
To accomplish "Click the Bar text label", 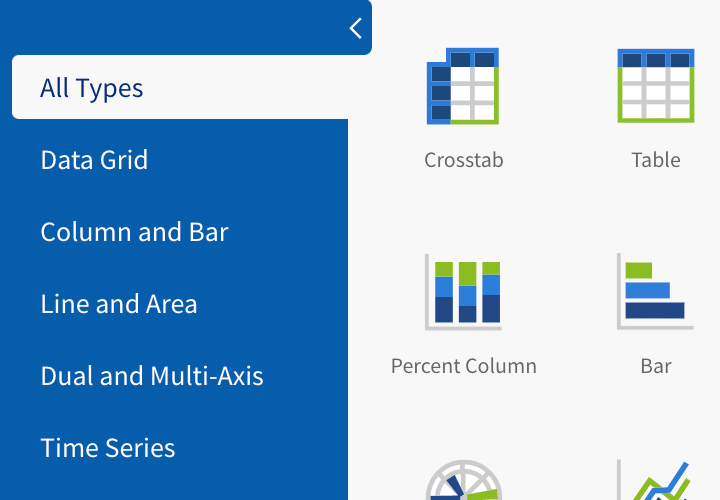I will click(x=656, y=366).
